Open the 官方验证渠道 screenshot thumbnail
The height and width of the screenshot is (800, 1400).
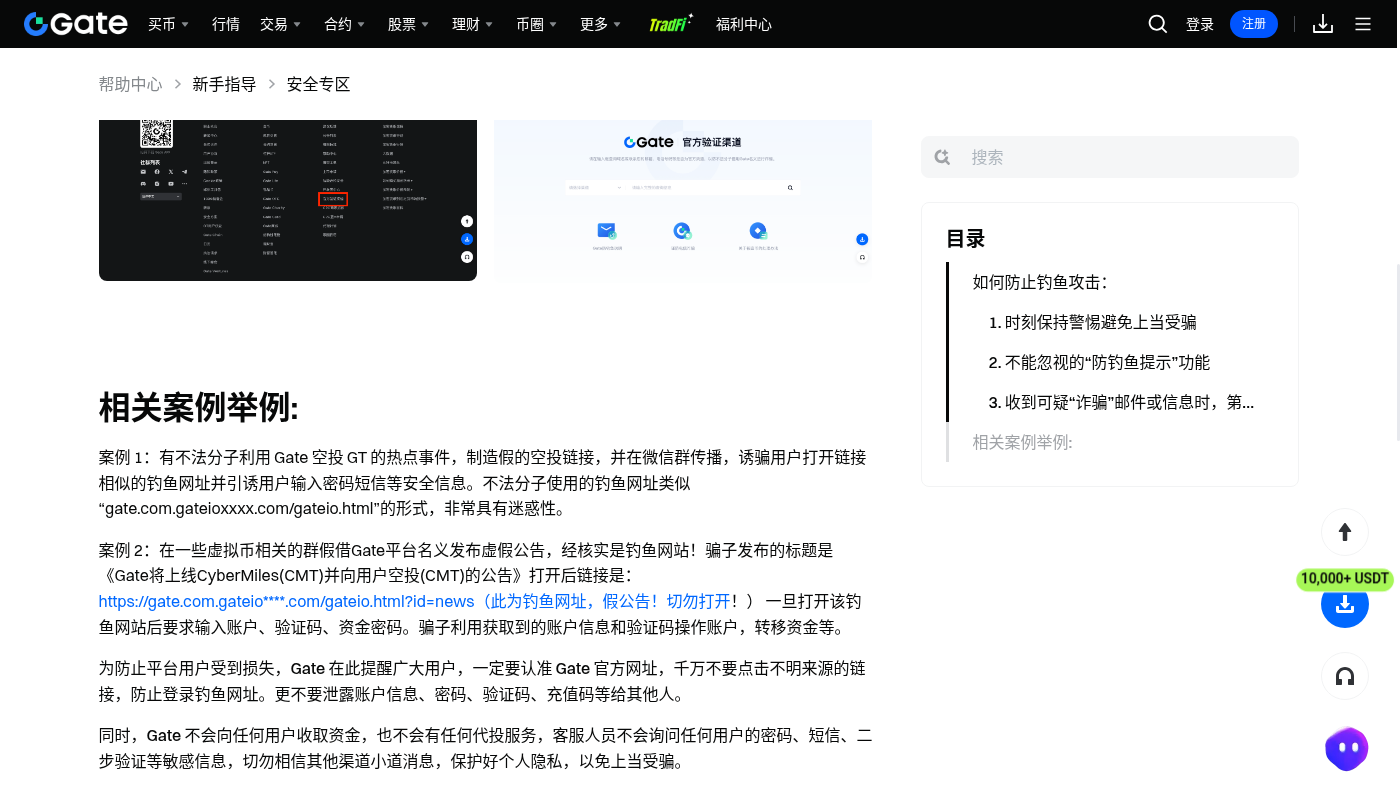coord(683,198)
